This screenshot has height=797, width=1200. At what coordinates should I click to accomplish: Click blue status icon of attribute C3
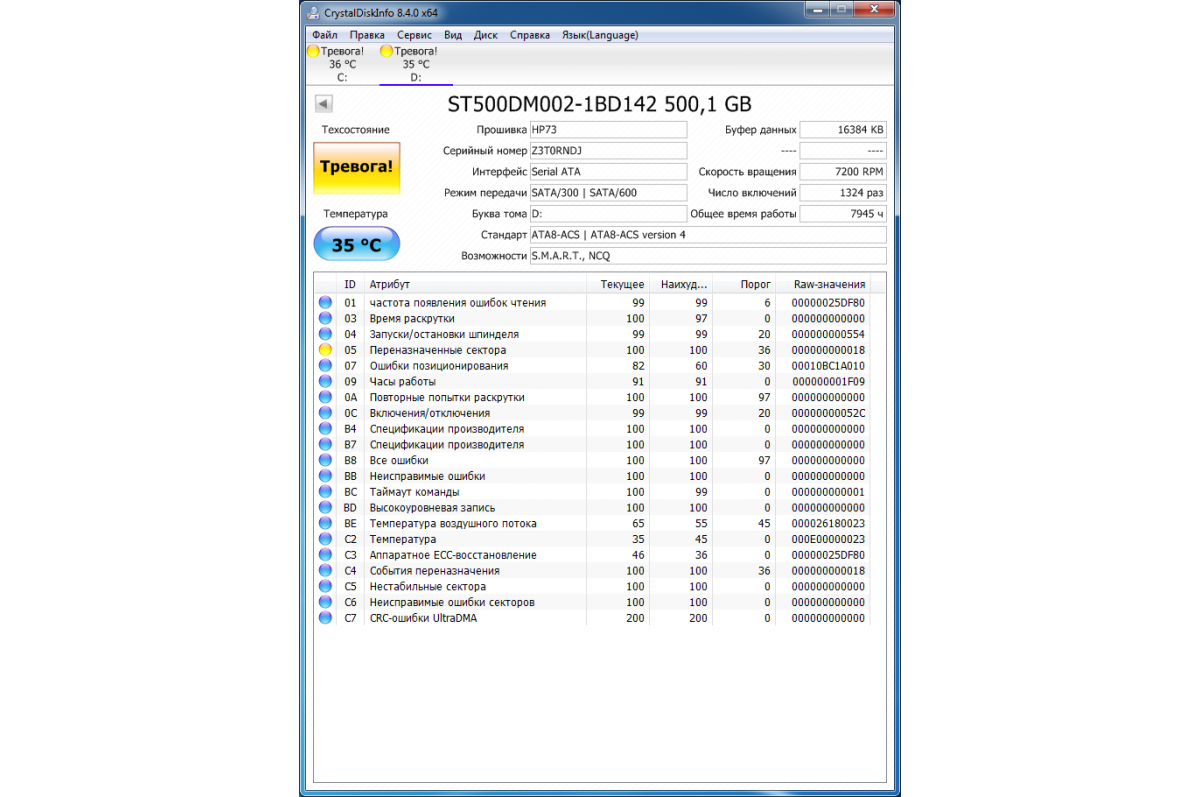pos(325,555)
